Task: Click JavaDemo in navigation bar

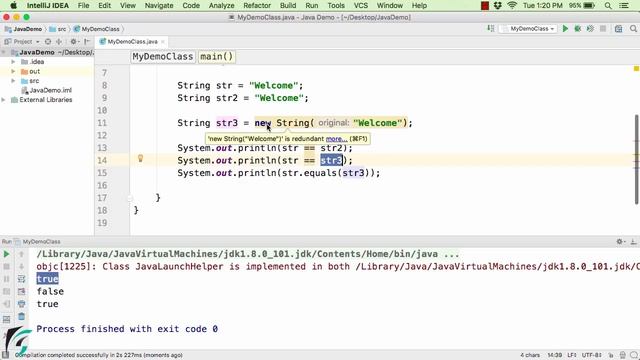Action: (x=24, y=29)
